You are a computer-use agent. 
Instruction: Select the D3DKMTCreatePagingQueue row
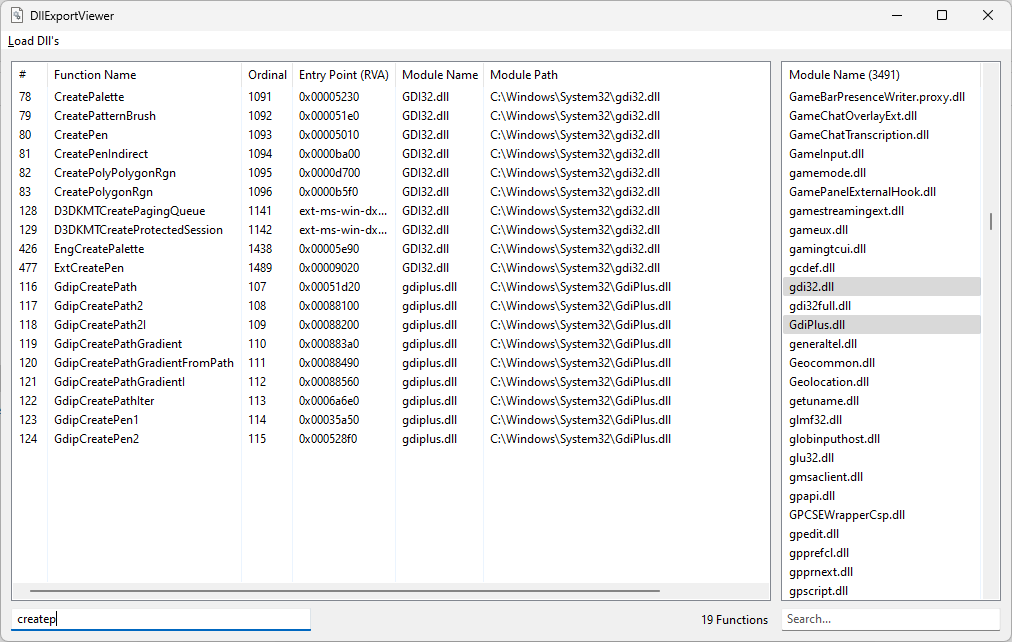[390, 211]
